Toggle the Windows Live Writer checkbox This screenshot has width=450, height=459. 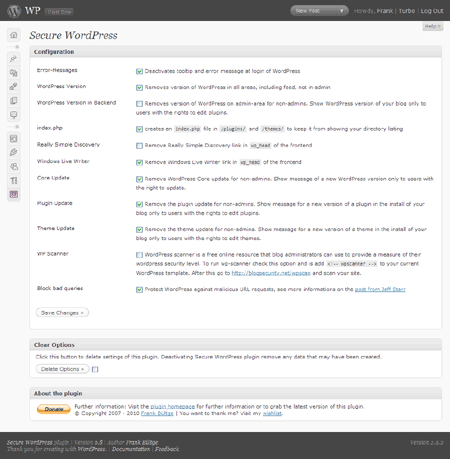[139, 163]
